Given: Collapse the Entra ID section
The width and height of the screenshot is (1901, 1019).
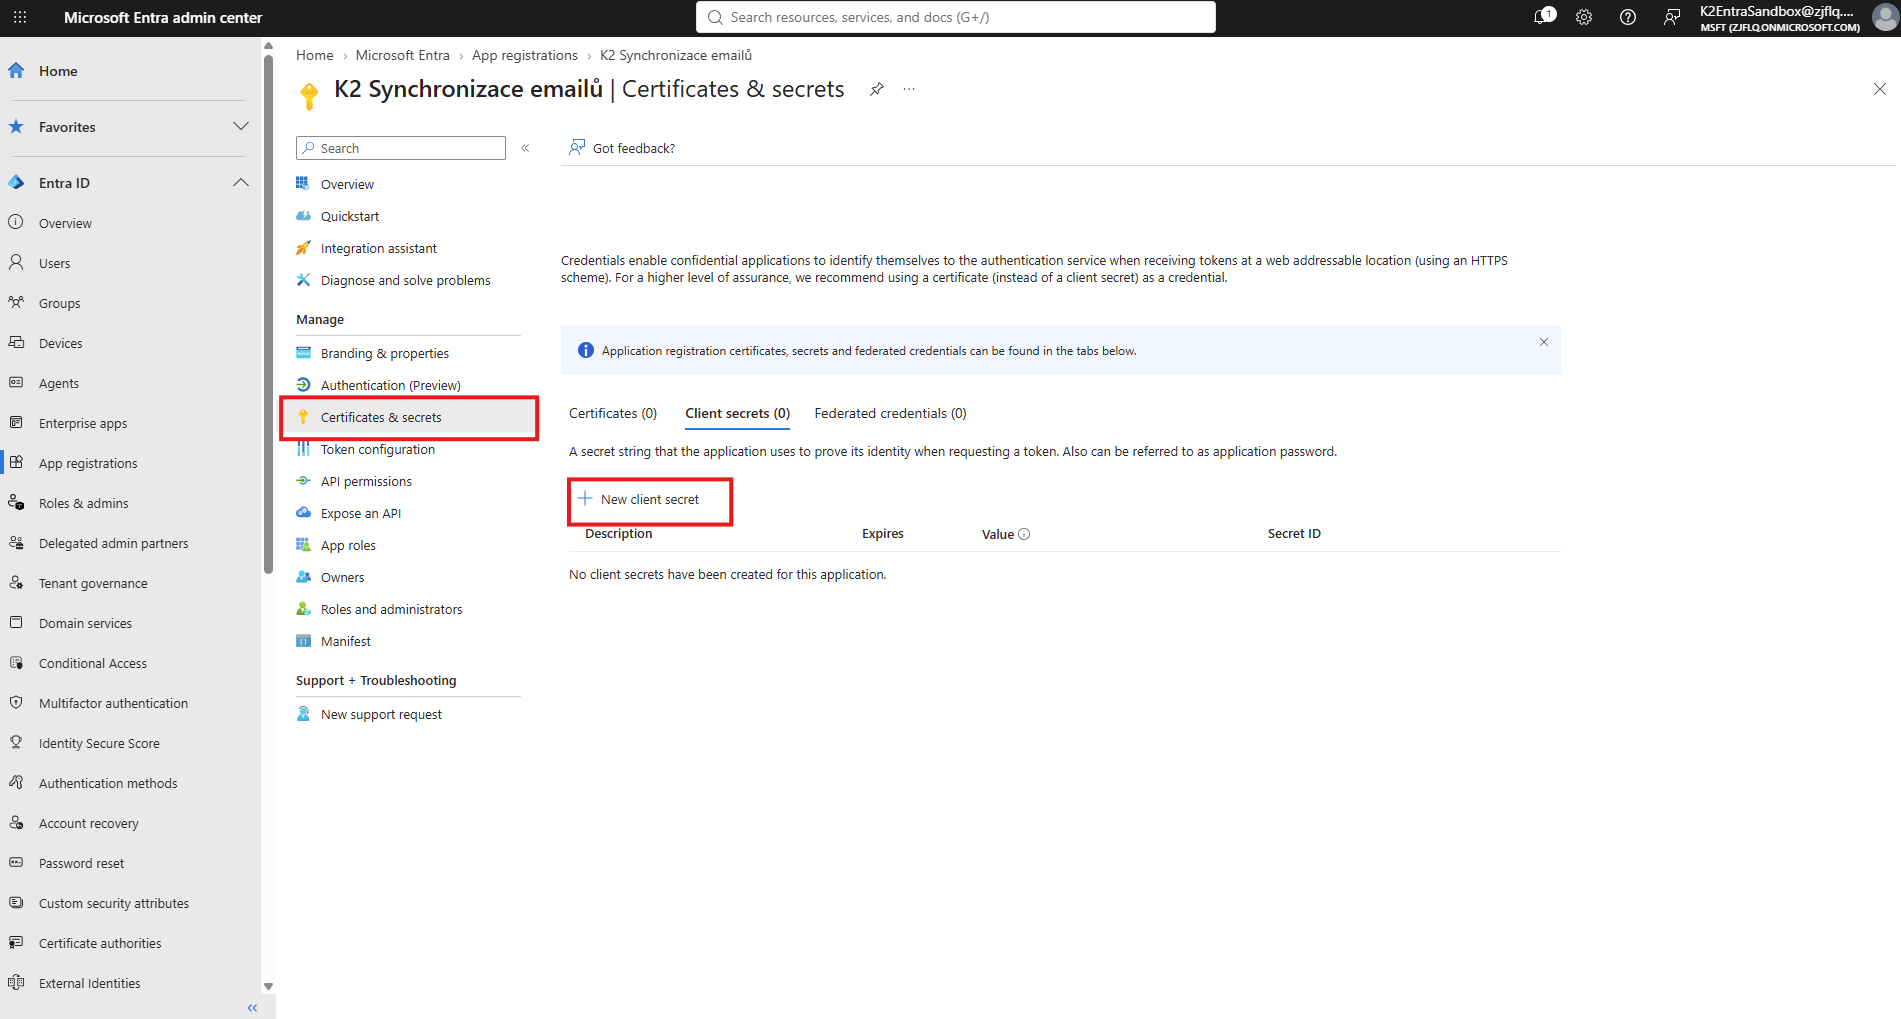Looking at the screenshot, I should 241,182.
